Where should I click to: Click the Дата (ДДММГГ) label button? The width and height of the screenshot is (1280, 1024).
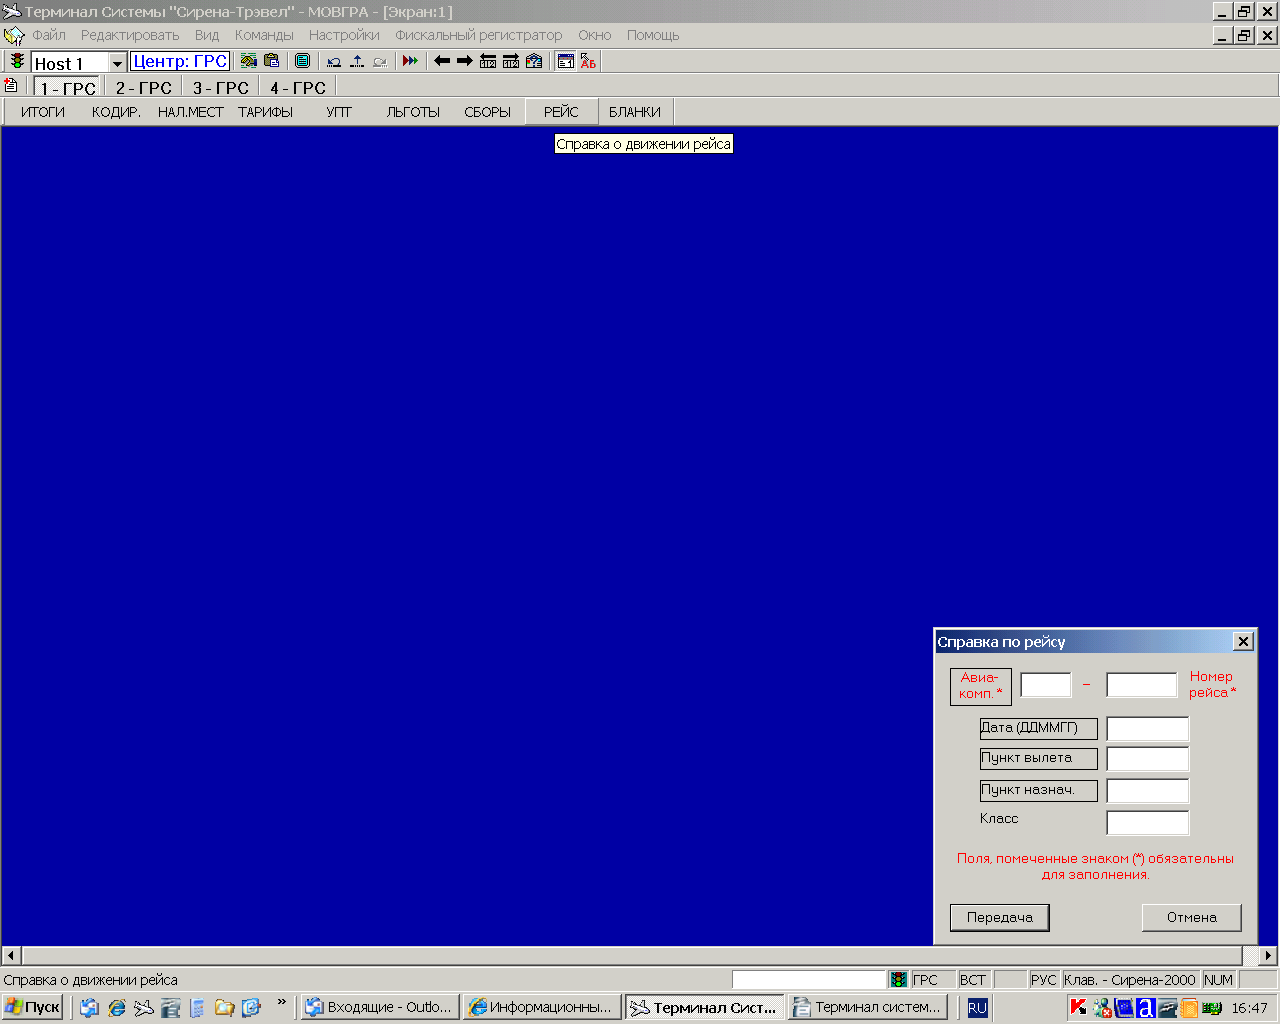(1039, 728)
